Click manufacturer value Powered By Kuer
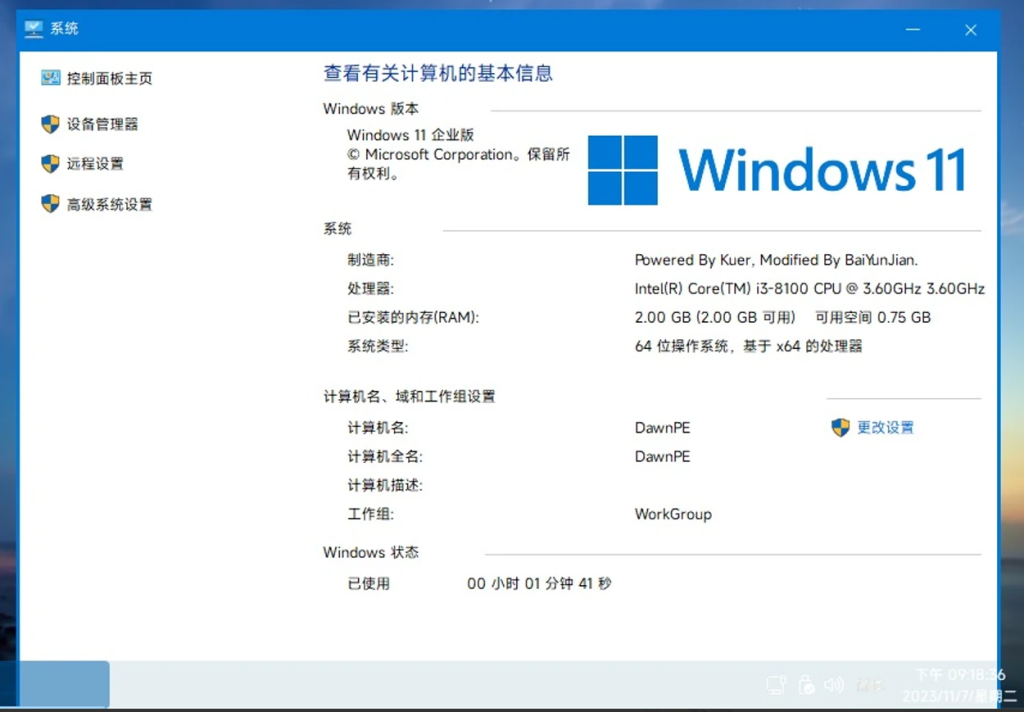This screenshot has width=1024, height=712. [x=776, y=260]
